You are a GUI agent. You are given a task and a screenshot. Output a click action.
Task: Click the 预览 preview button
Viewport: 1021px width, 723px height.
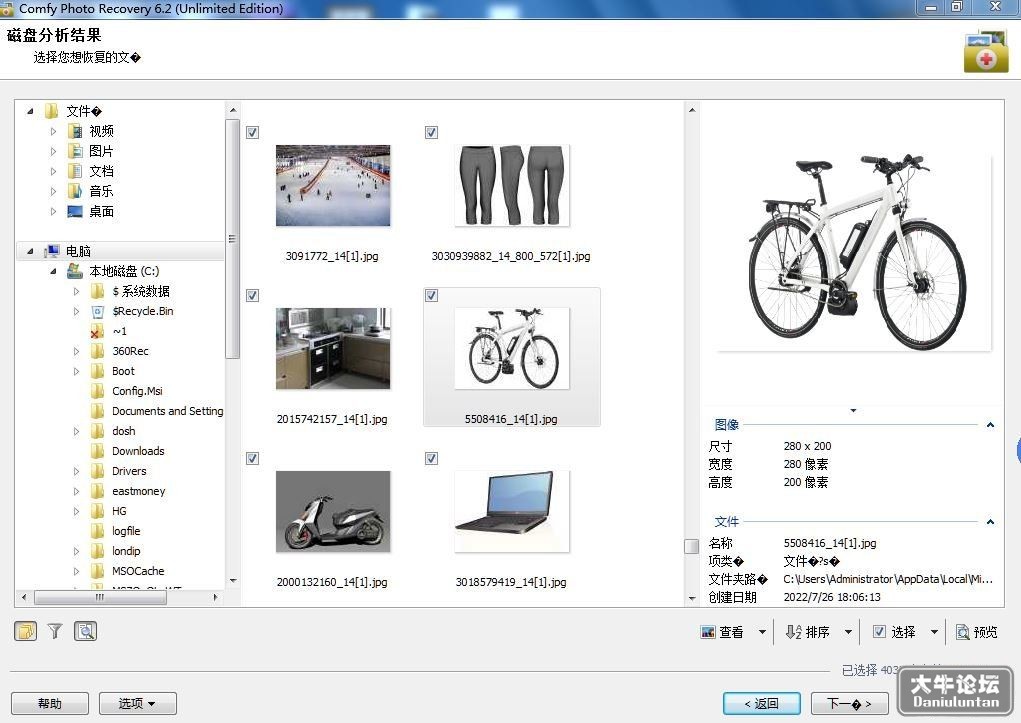point(976,632)
